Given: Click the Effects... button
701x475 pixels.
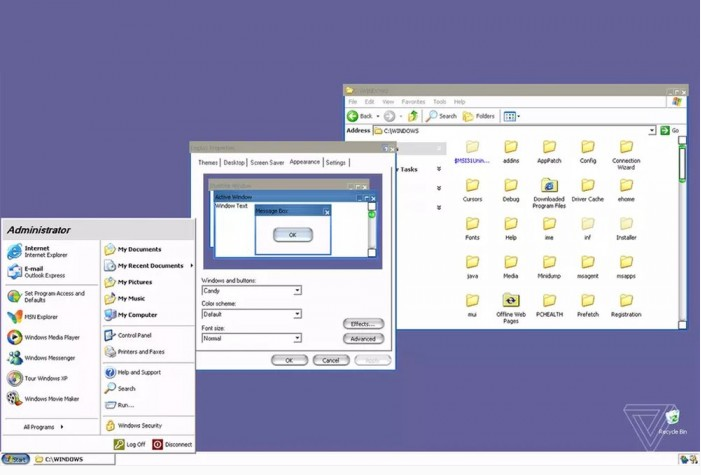Looking at the screenshot, I should 362,324.
